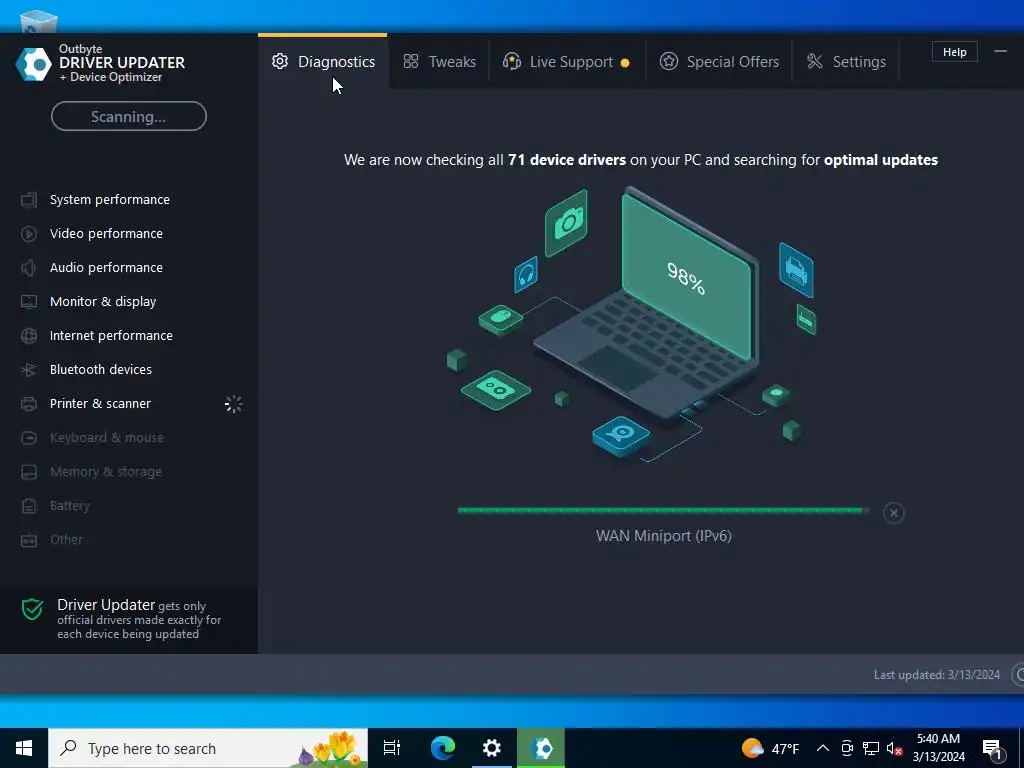The image size is (1024, 768).
Task: Go to the Special Offers tab
Action: 719,61
